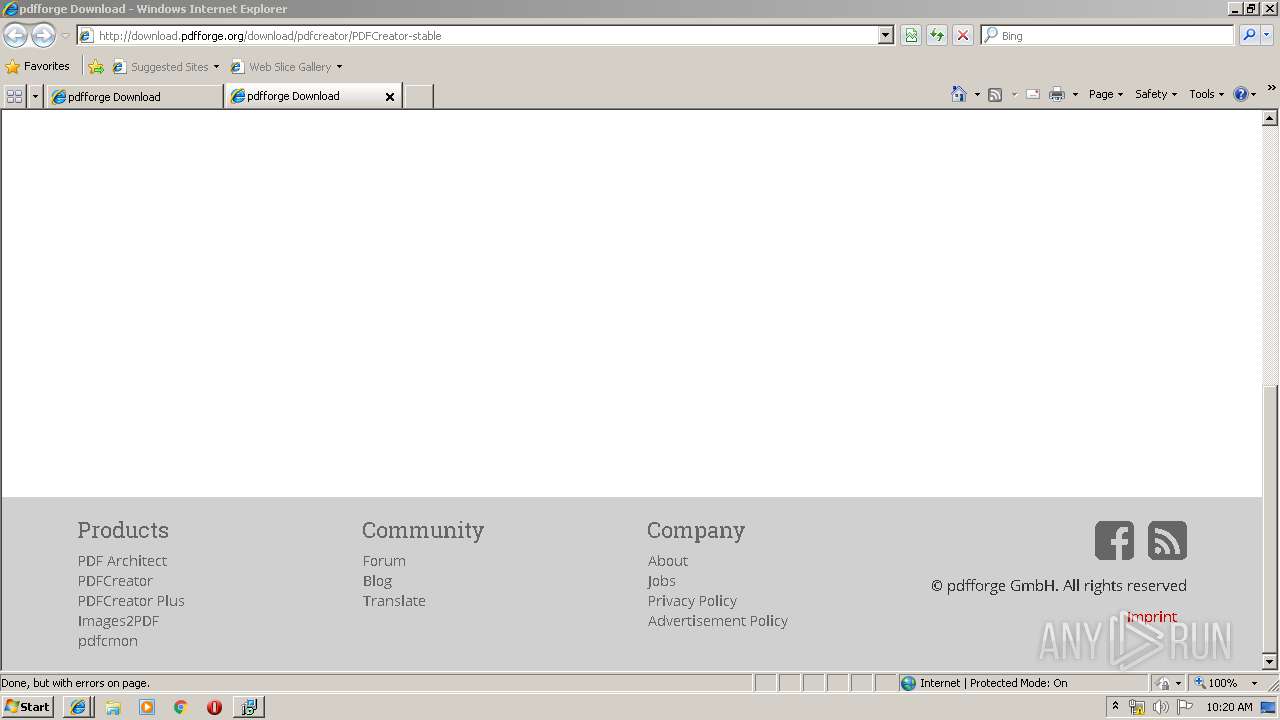Viewport: 1280px width, 720px height.
Task: Open Images2PDF footer link
Action: pos(118,621)
